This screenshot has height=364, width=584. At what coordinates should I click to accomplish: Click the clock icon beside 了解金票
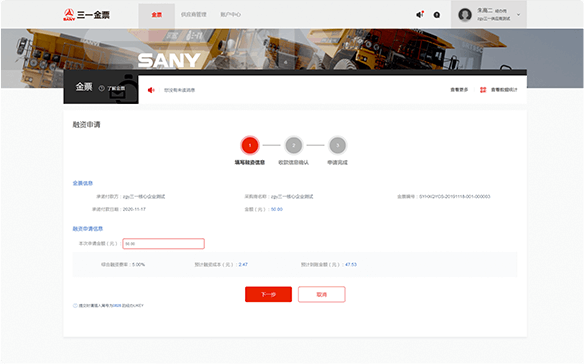pyautogui.click(x=101, y=89)
